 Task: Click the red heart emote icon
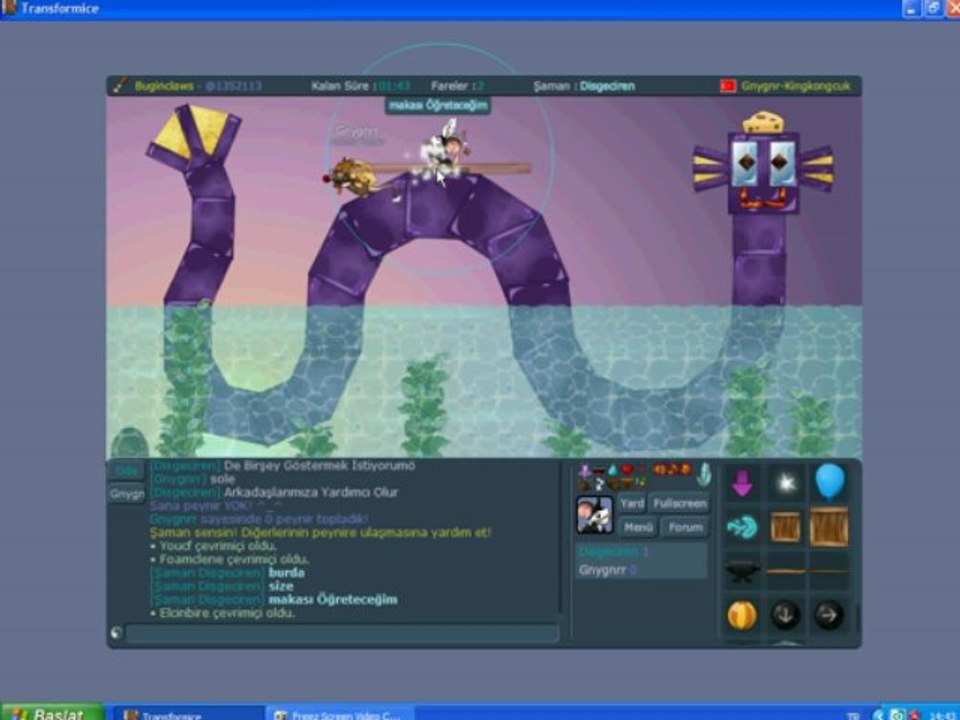tap(627, 470)
